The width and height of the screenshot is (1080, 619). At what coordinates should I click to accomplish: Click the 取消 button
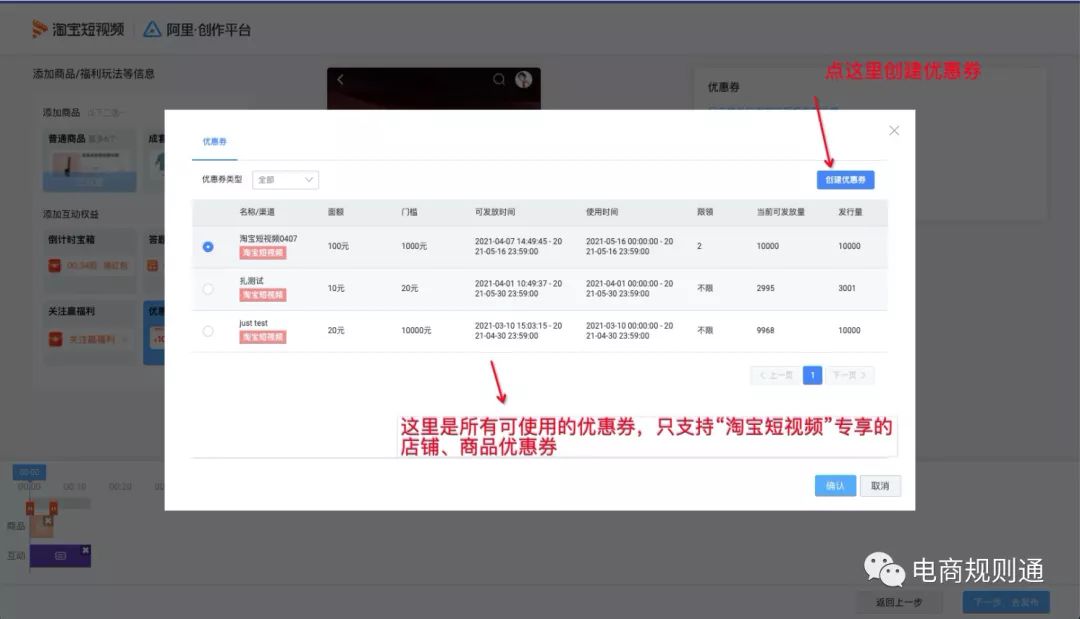click(880, 486)
